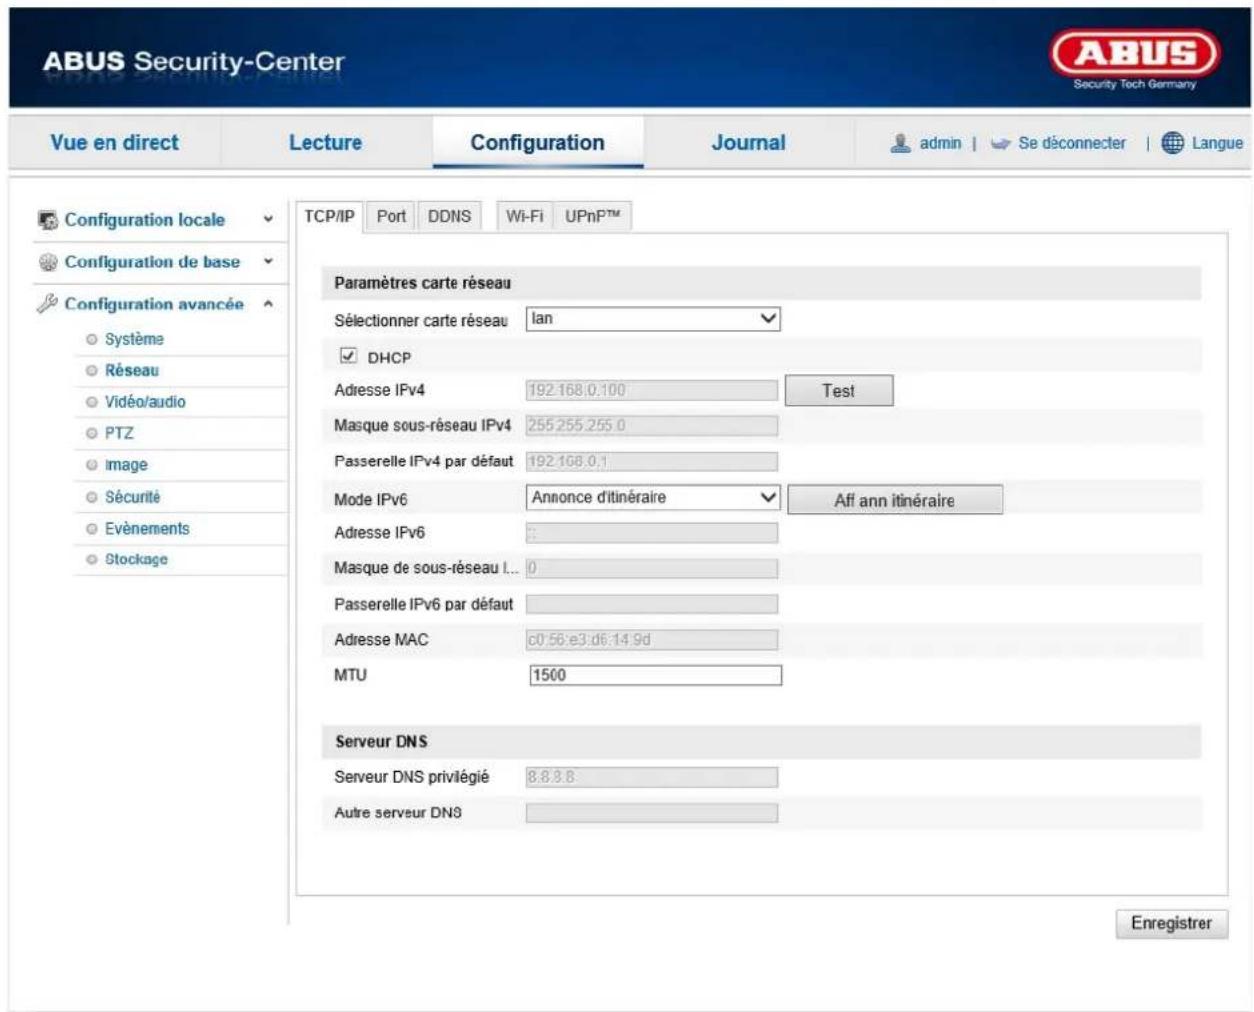Open Système in the sidebar
This screenshot has width=1254, height=1012.
pyautogui.click(x=134, y=339)
